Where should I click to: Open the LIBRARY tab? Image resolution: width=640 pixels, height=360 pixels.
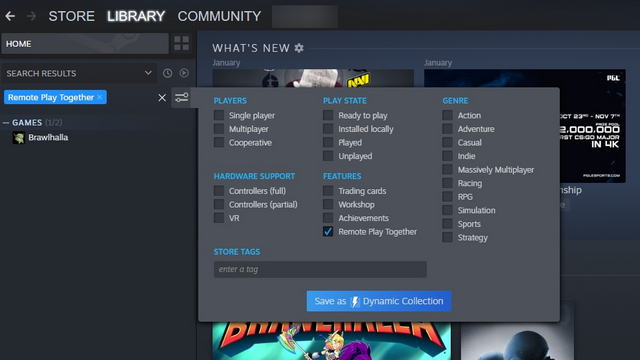[x=136, y=16]
